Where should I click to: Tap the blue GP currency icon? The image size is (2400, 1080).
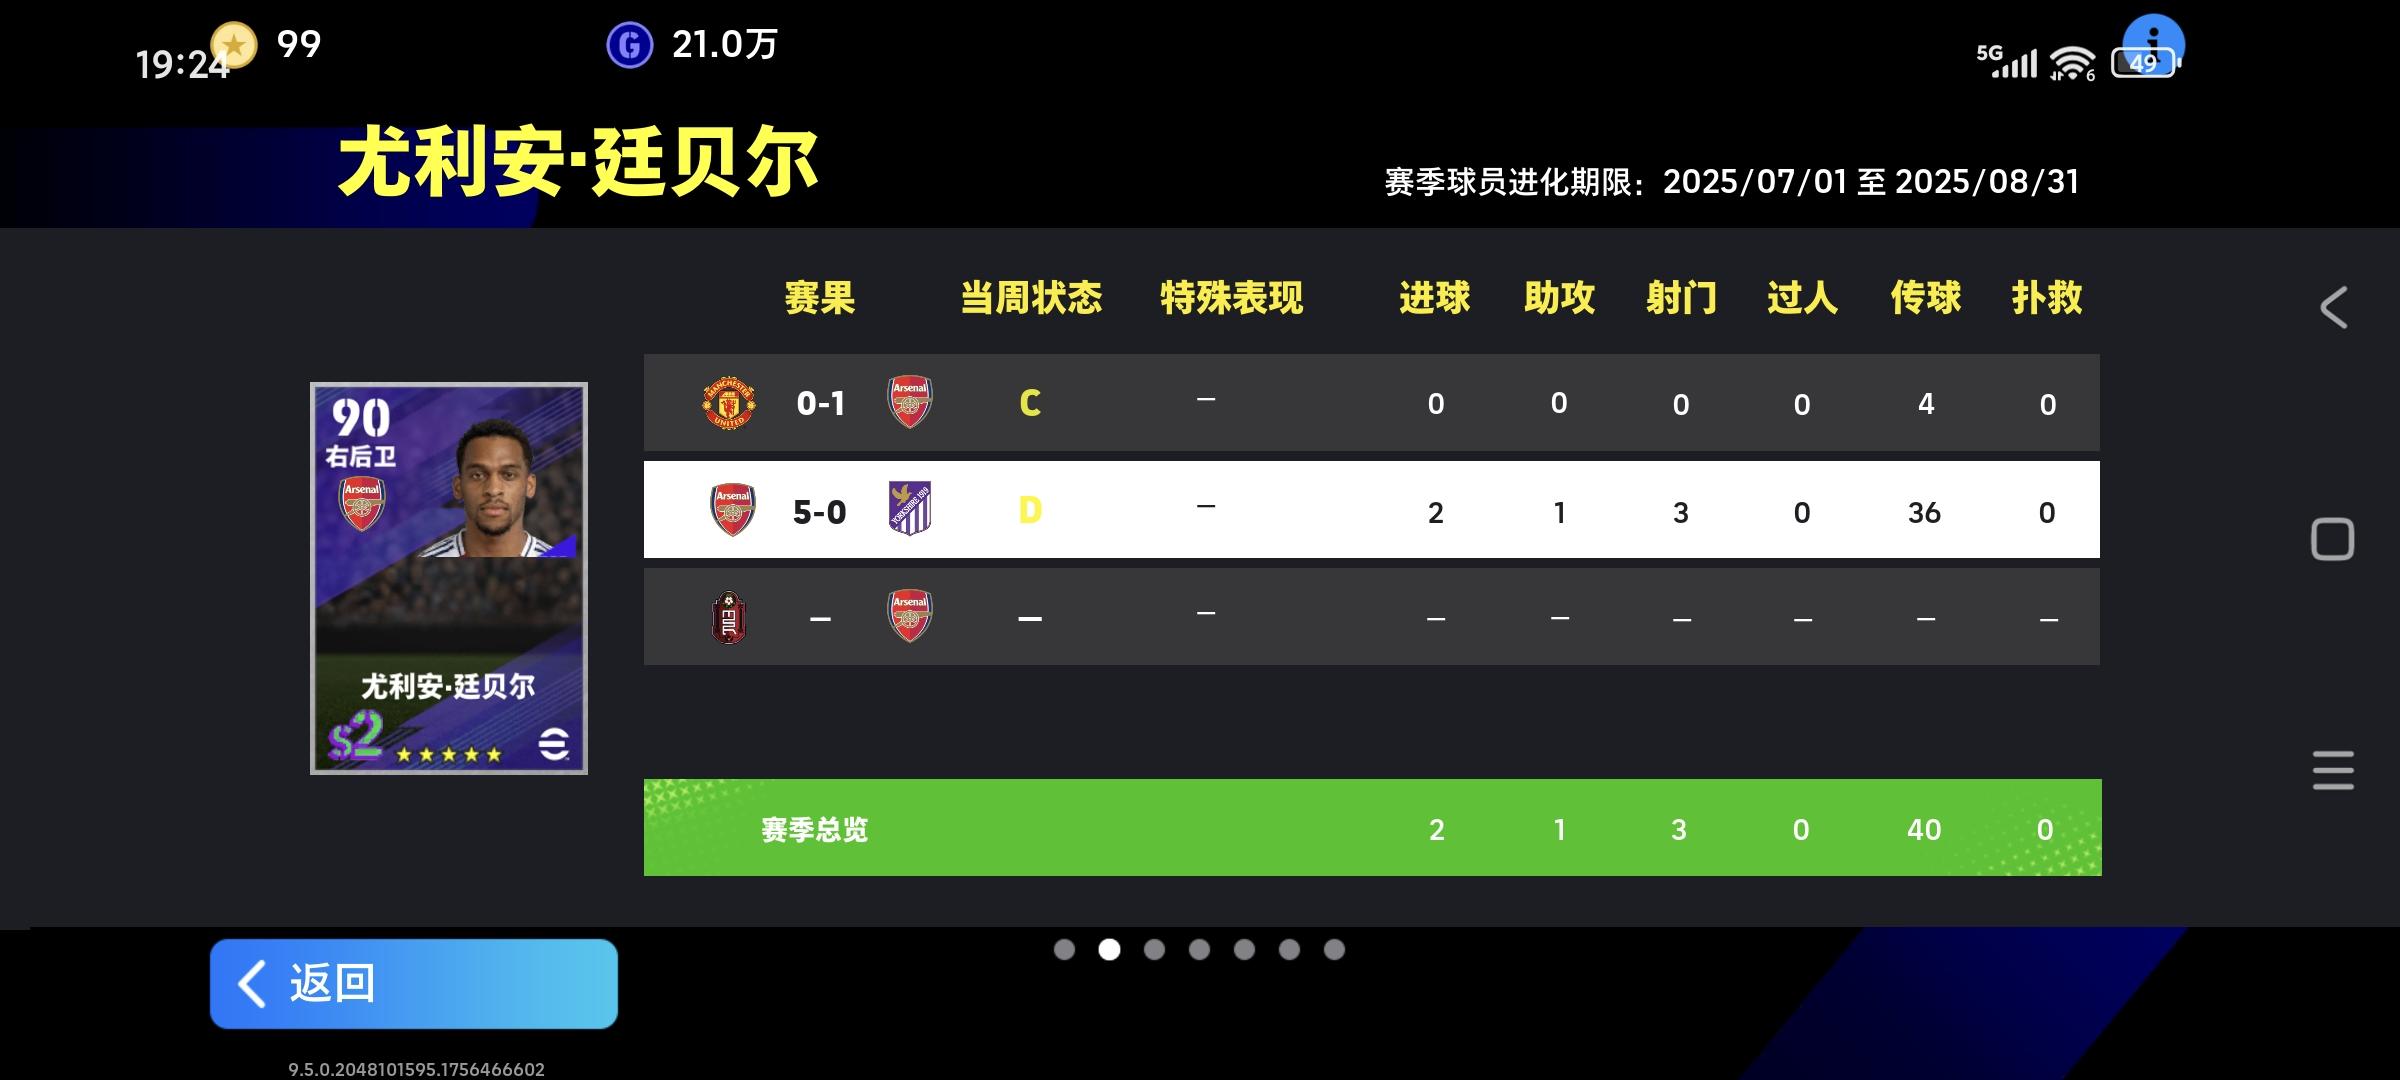(630, 45)
